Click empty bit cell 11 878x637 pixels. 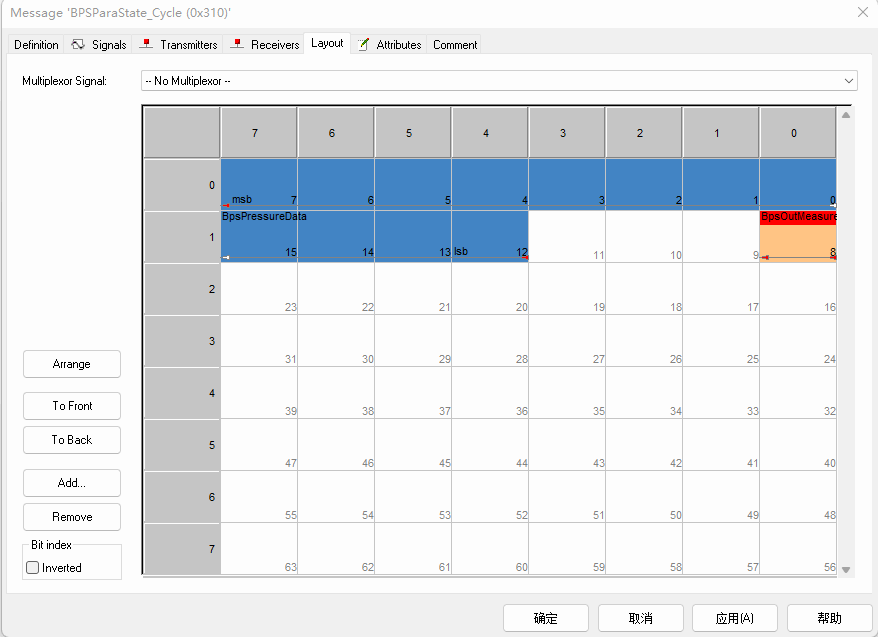coord(567,237)
